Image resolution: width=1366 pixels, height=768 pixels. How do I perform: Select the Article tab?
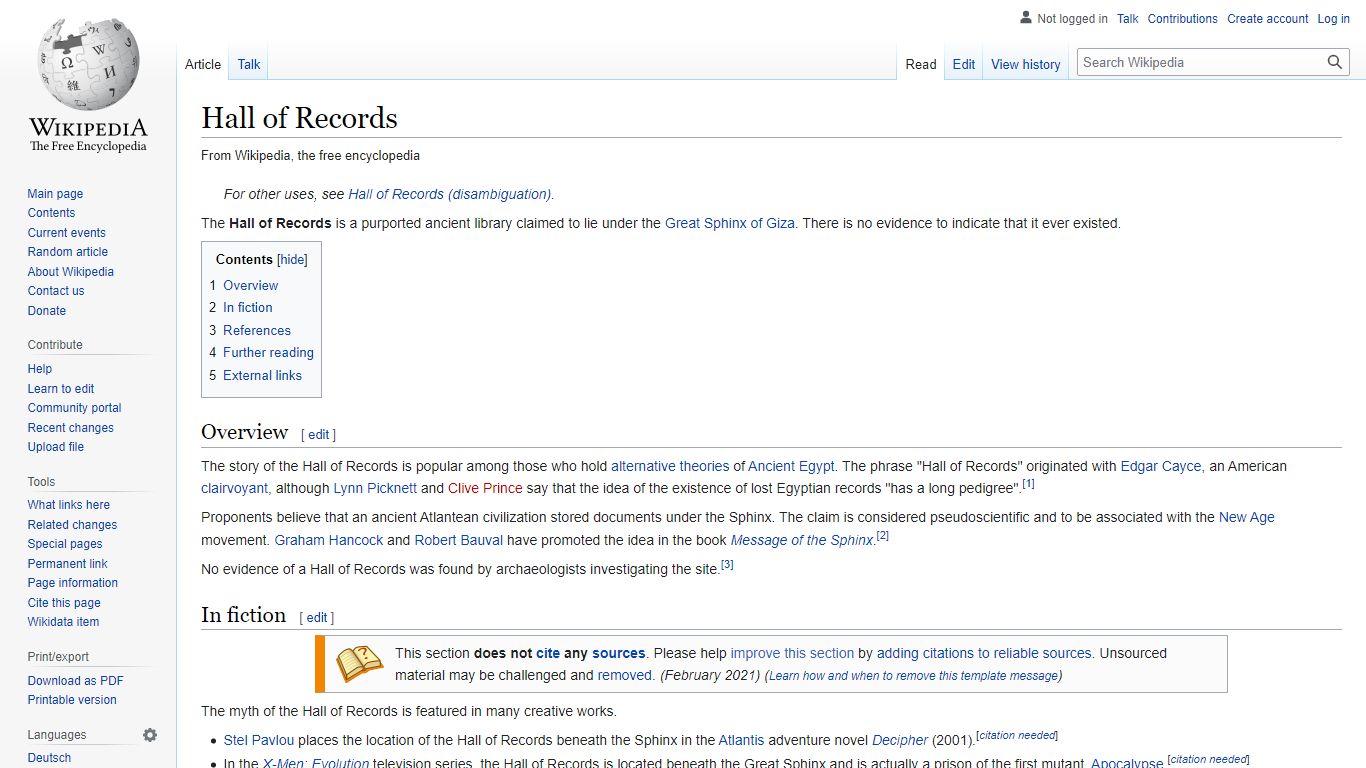[x=203, y=64]
